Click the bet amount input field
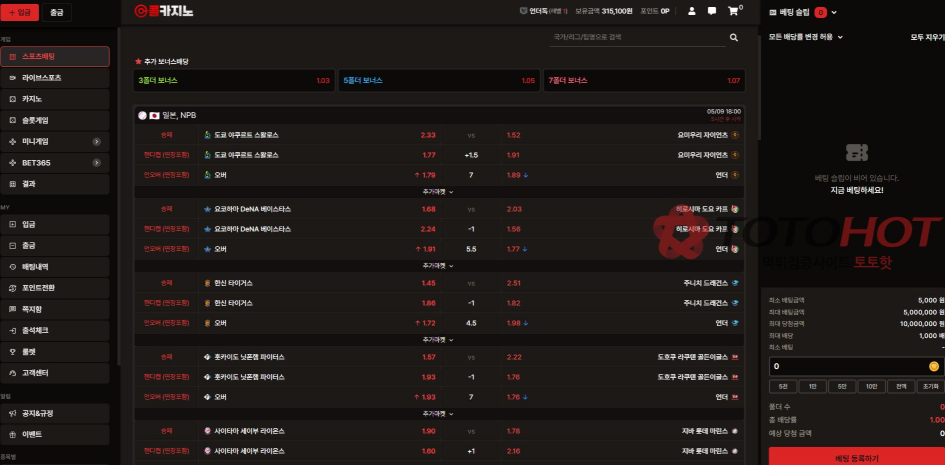Screen dimensions: 945x465 coord(856,366)
